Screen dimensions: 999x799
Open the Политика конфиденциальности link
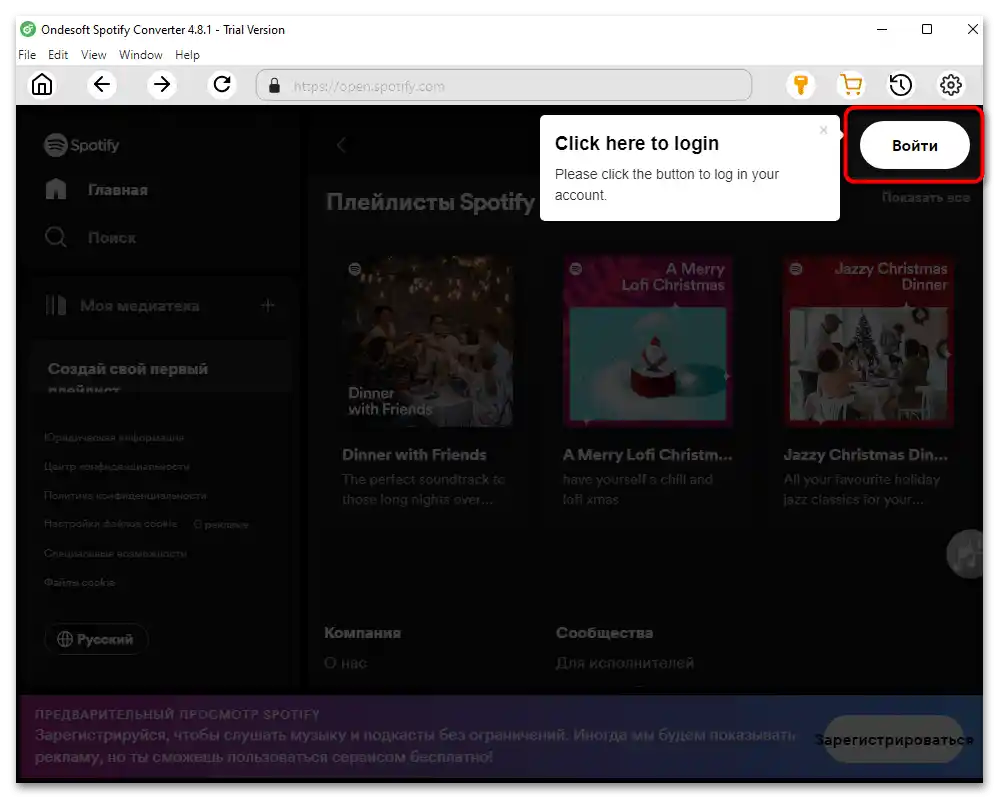click(x=125, y=496)
